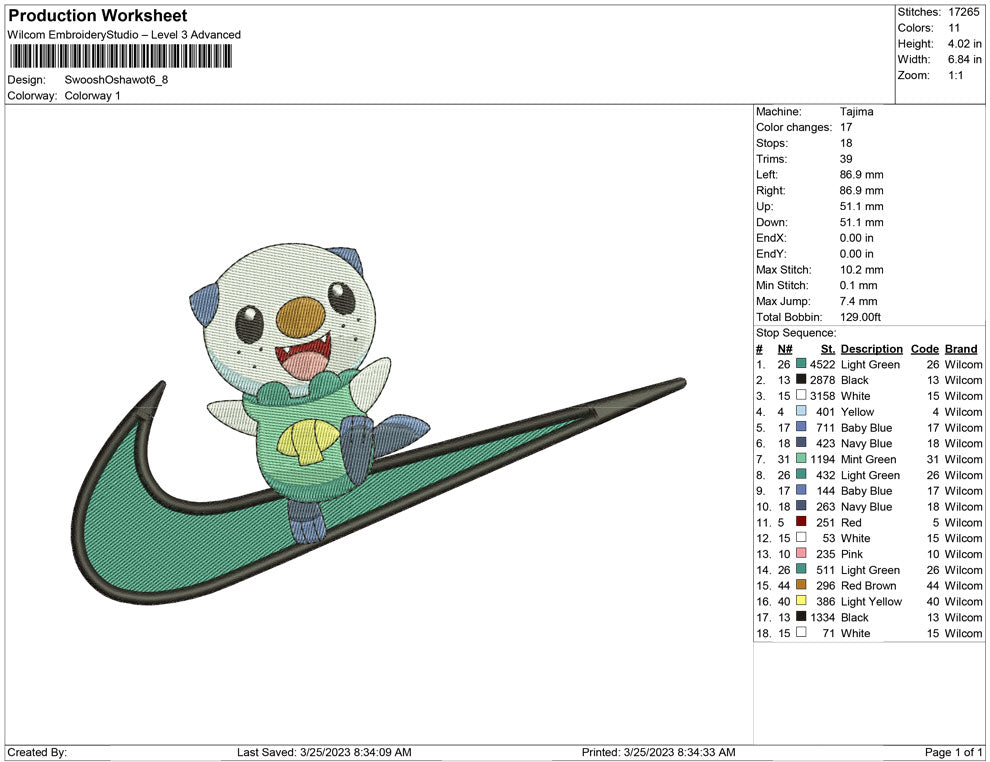Select the Up value '51.1 mm'
990x762 pixels.
click(x=861, y=206)
